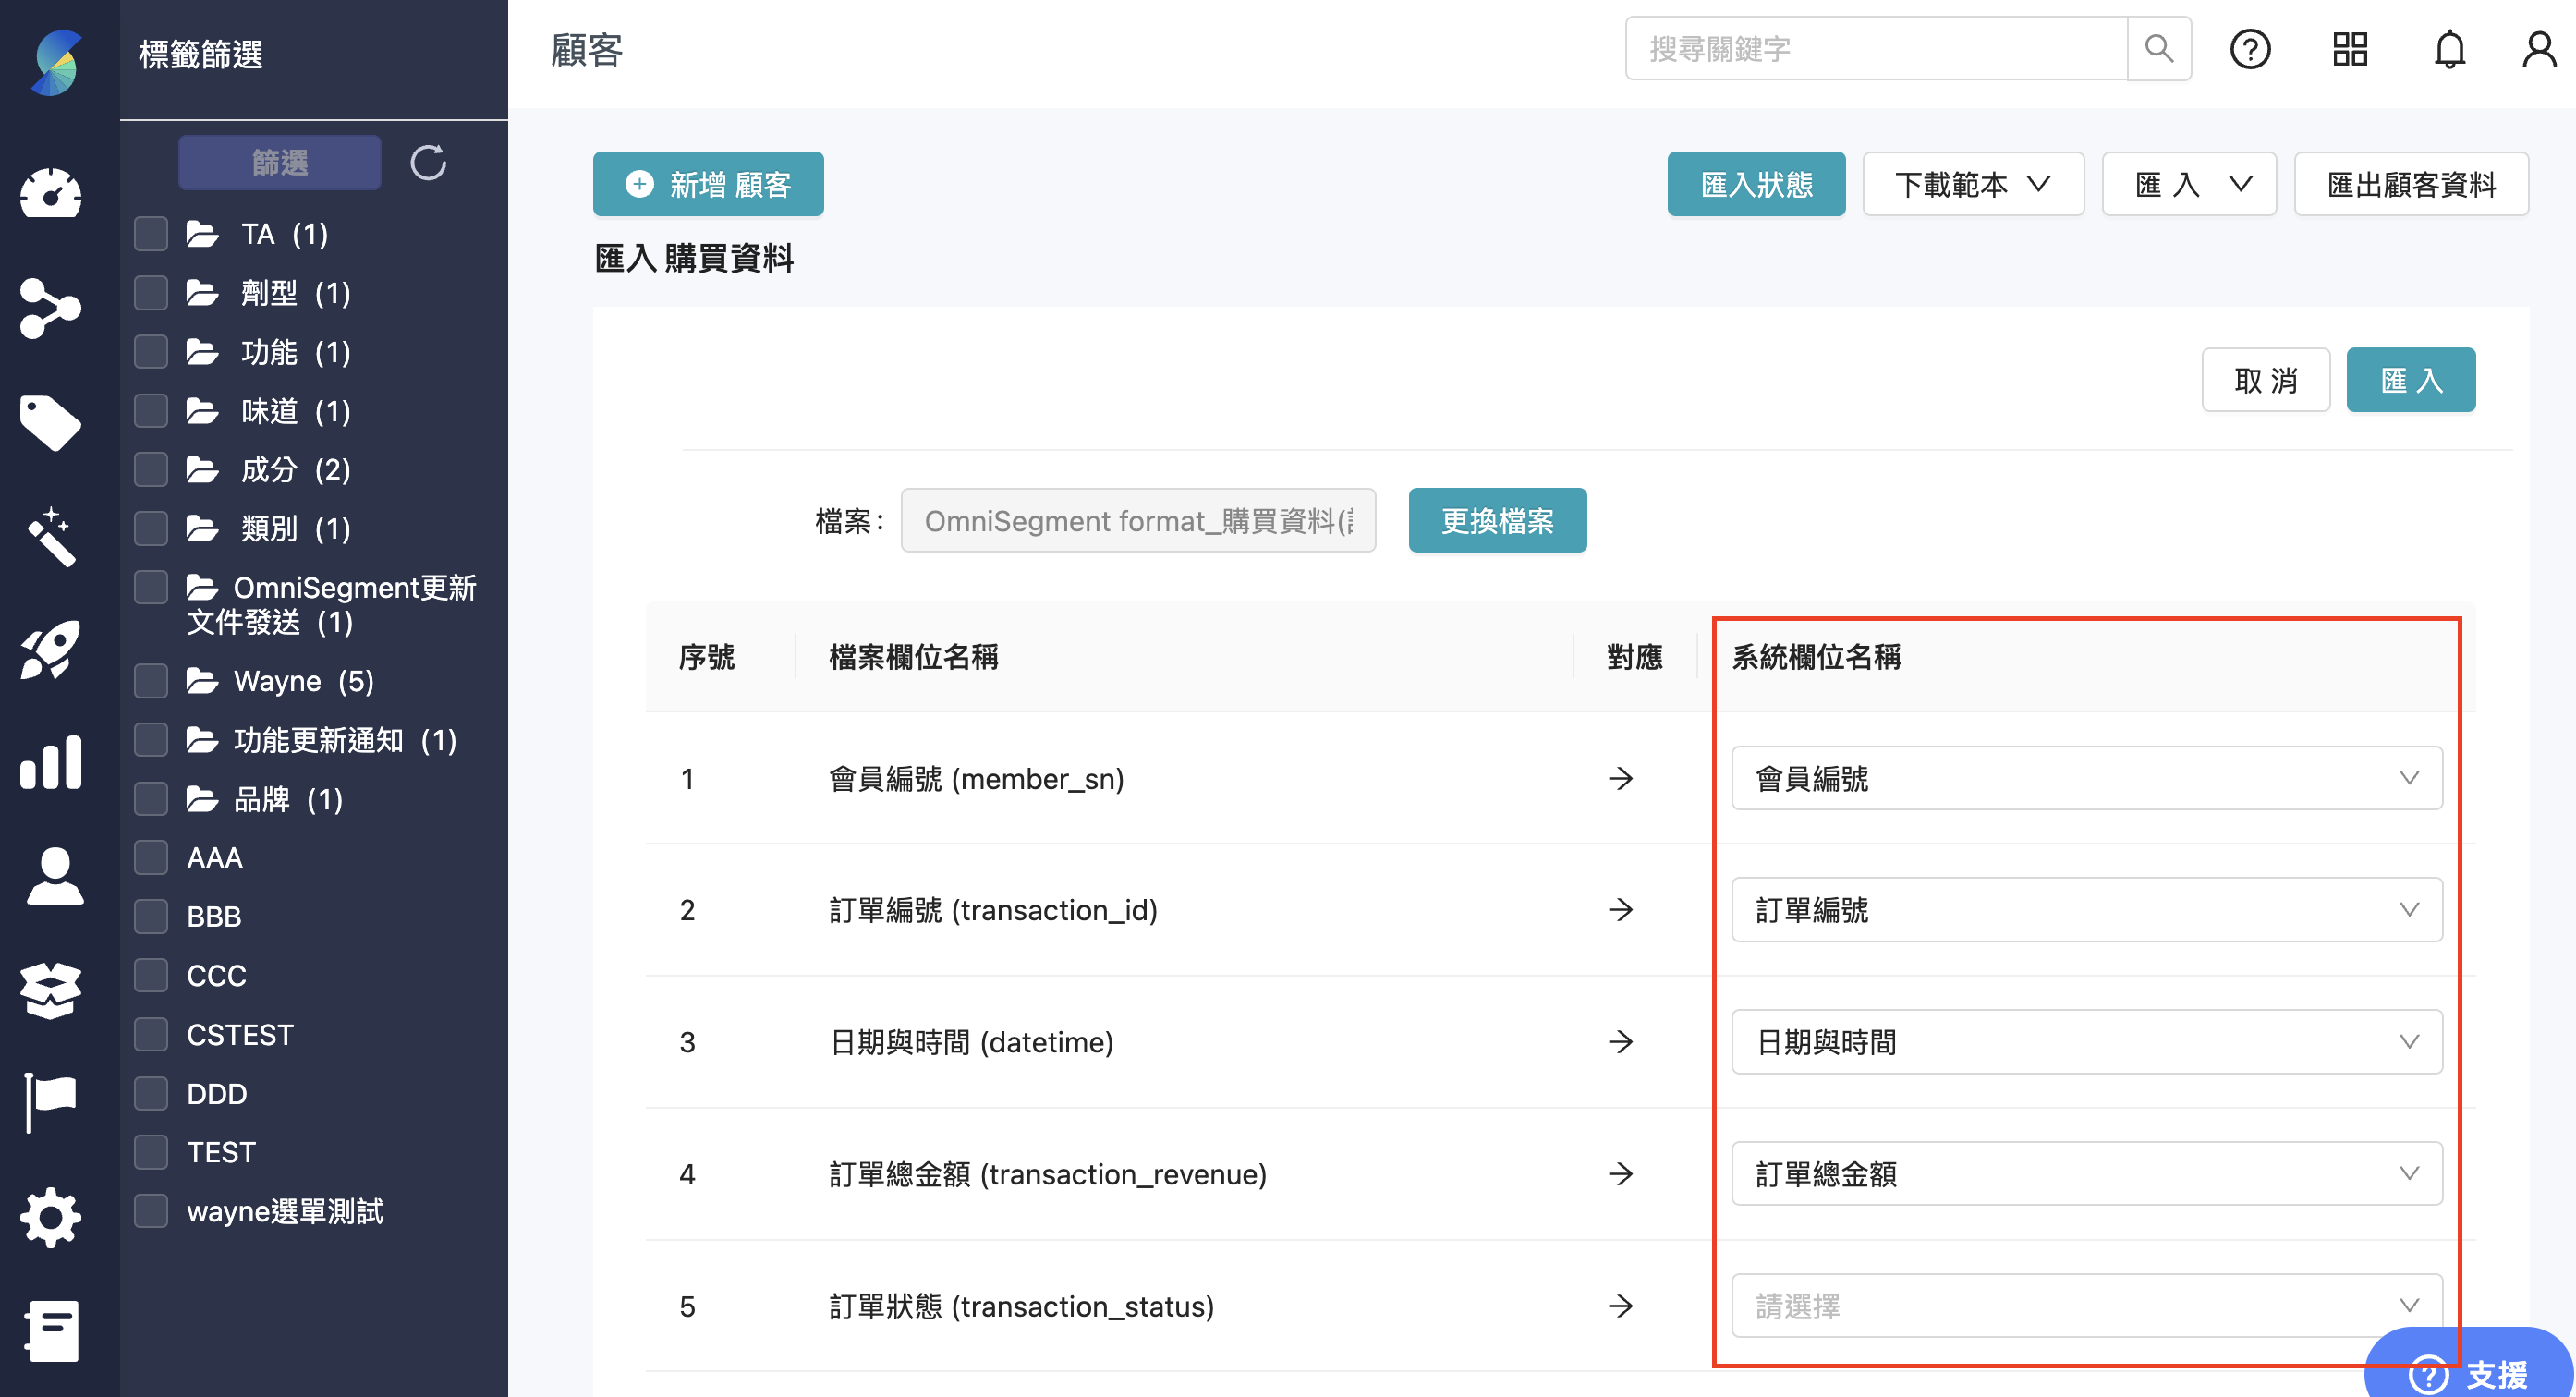
Task: Click the 更換檔案 button
Action: 1497,520
